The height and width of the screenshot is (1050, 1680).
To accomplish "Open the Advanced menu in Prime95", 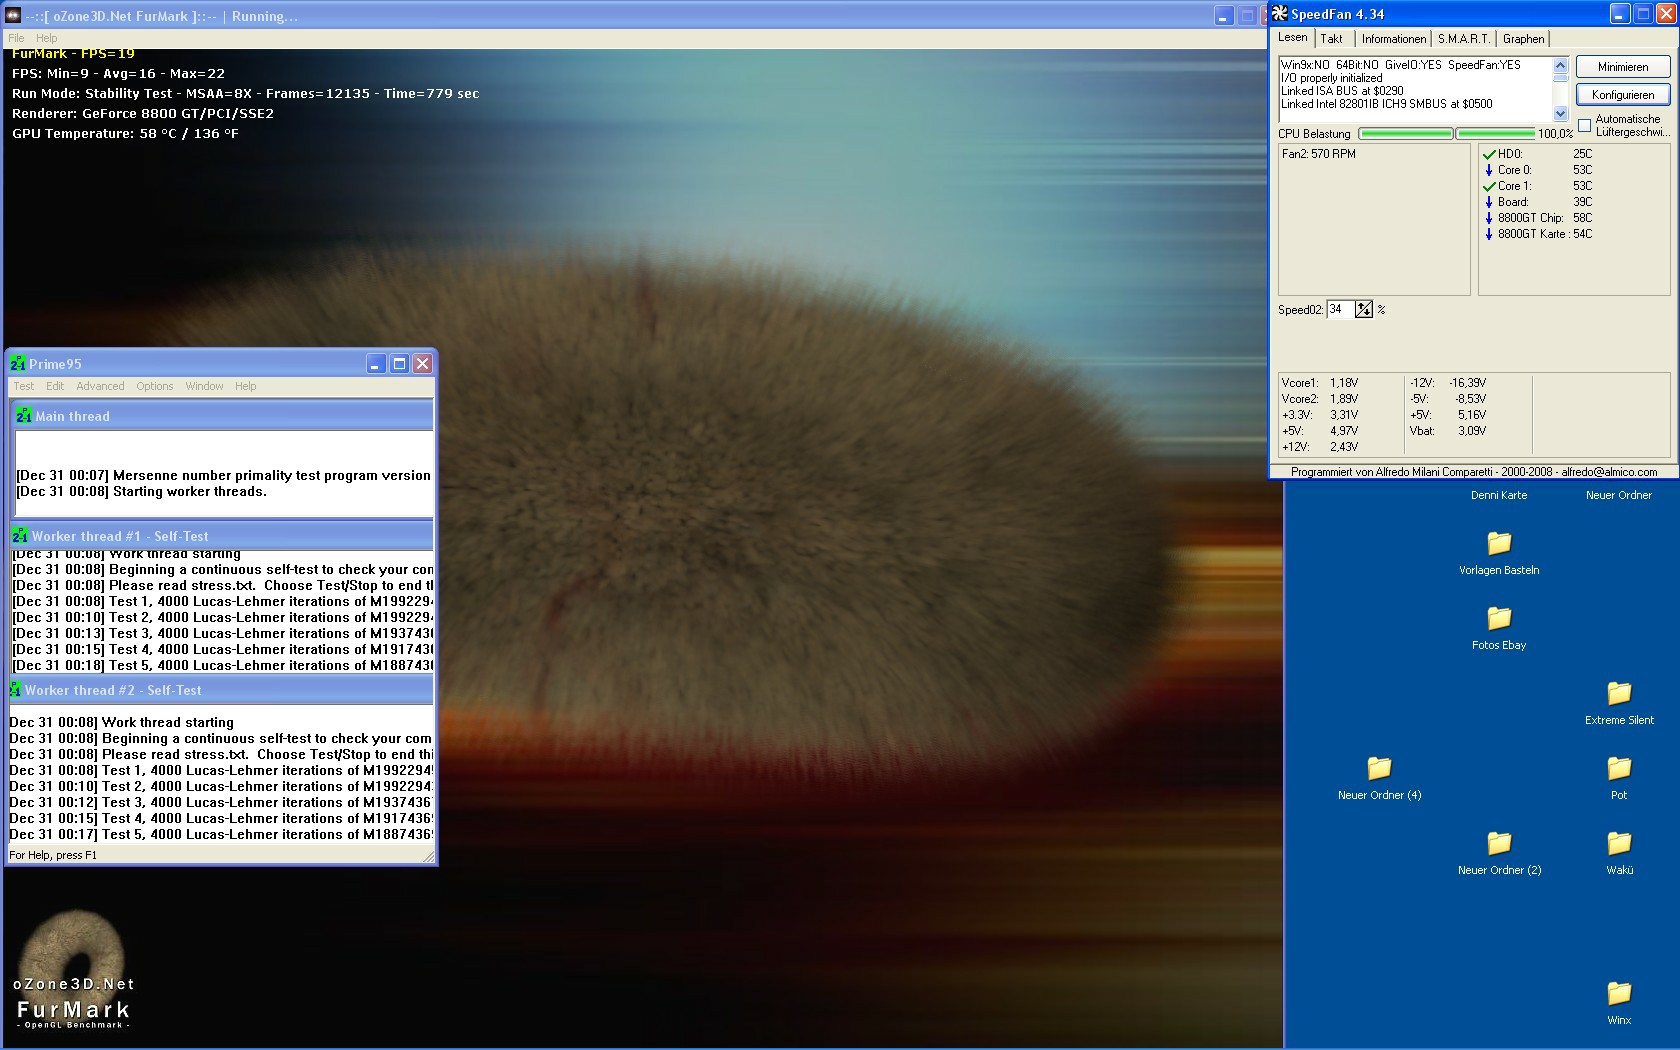I will click(x=100, y=386).
